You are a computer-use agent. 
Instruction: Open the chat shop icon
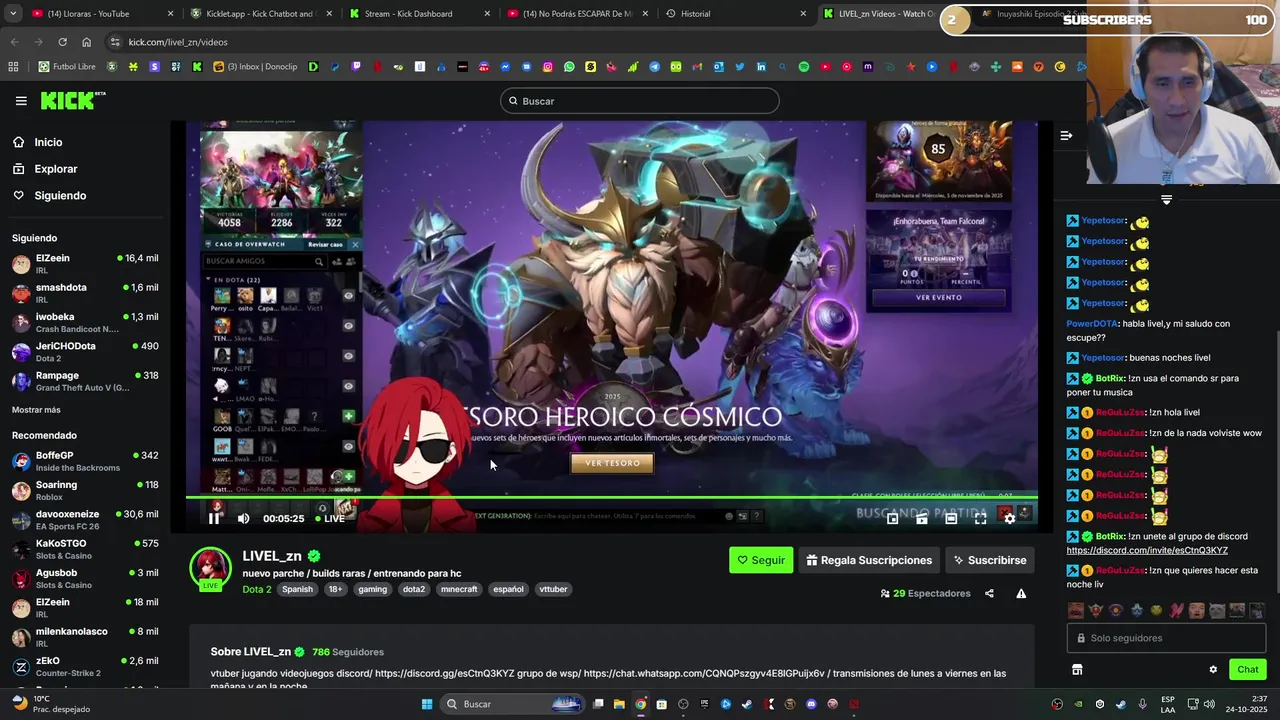pos(1077,670)
